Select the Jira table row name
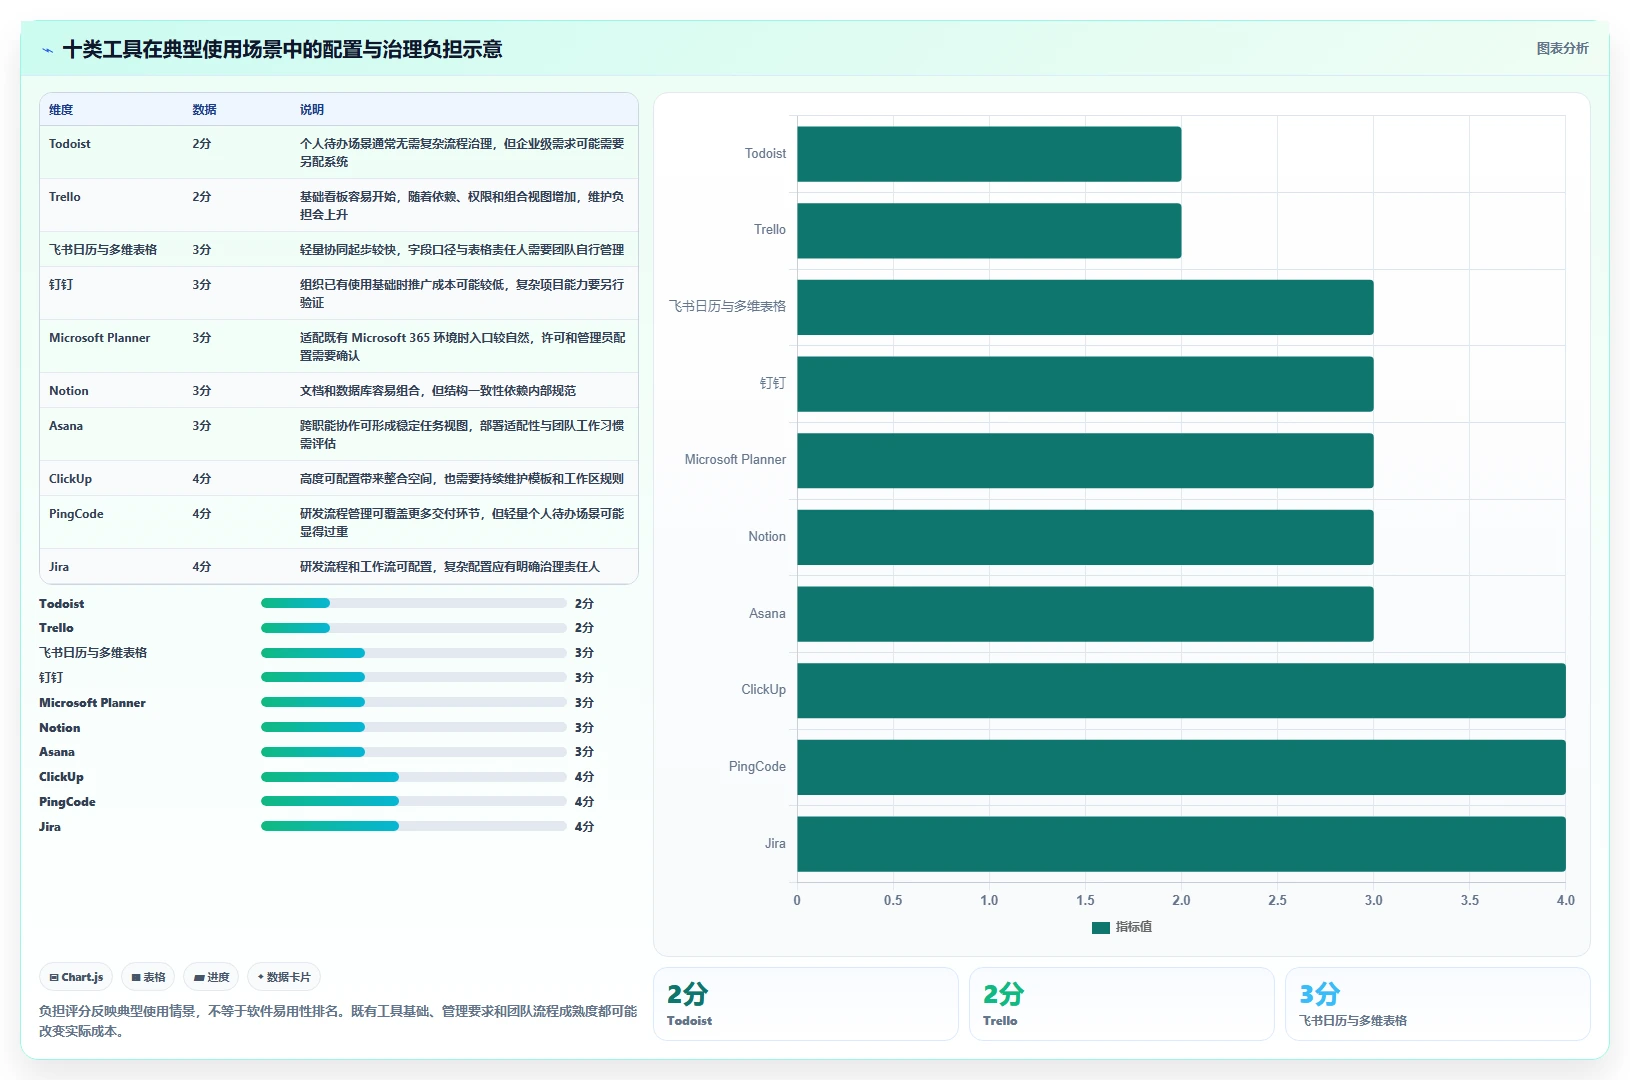The width and height of the screenshot is (1630, 1080). [x=59, y=567]
